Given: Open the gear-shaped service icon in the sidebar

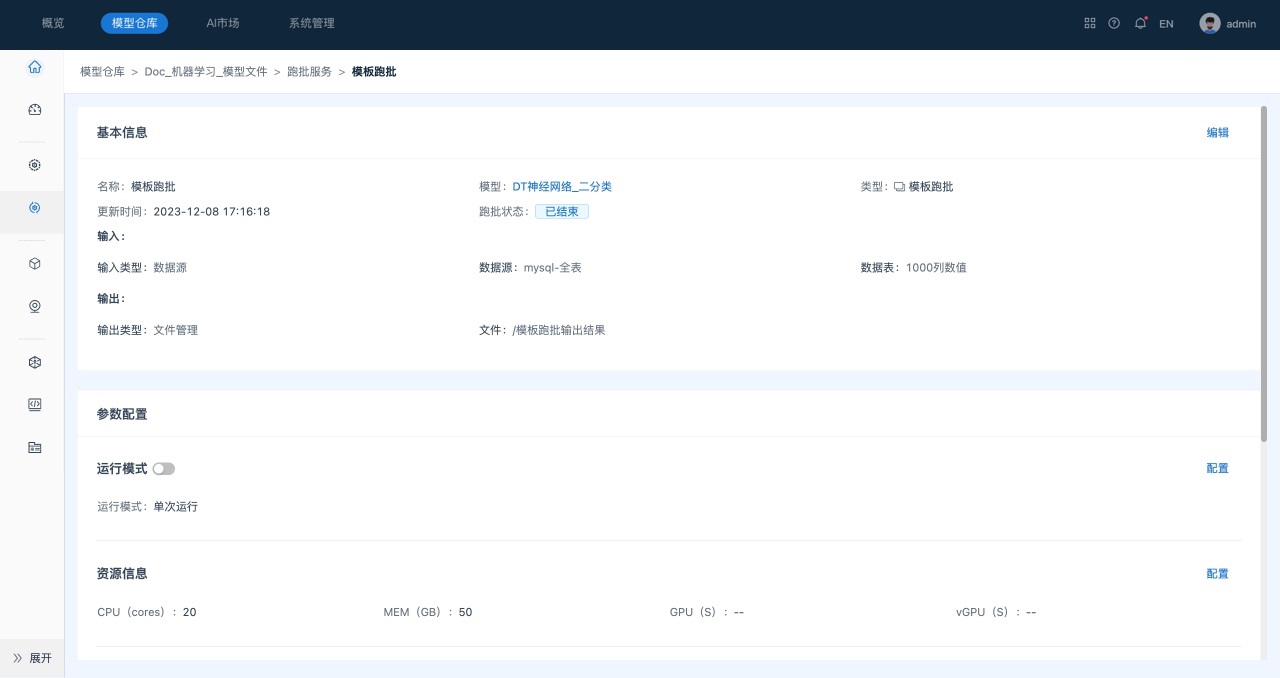Looking at the screenshot, I should 35,164.
